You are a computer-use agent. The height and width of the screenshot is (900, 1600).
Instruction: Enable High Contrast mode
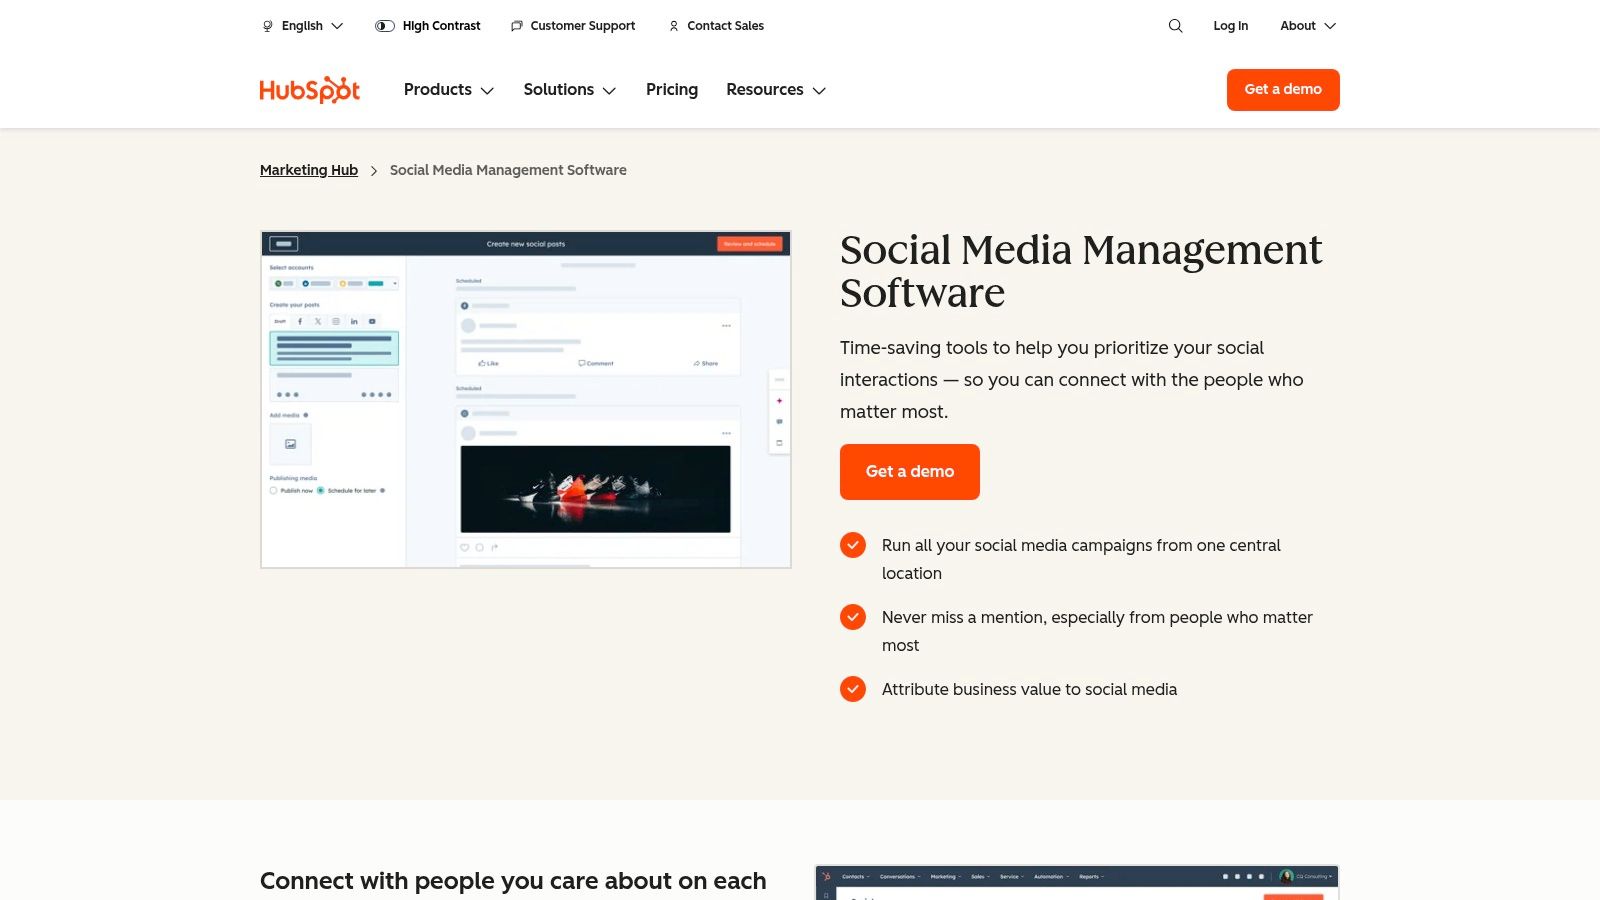coord(428,26)
